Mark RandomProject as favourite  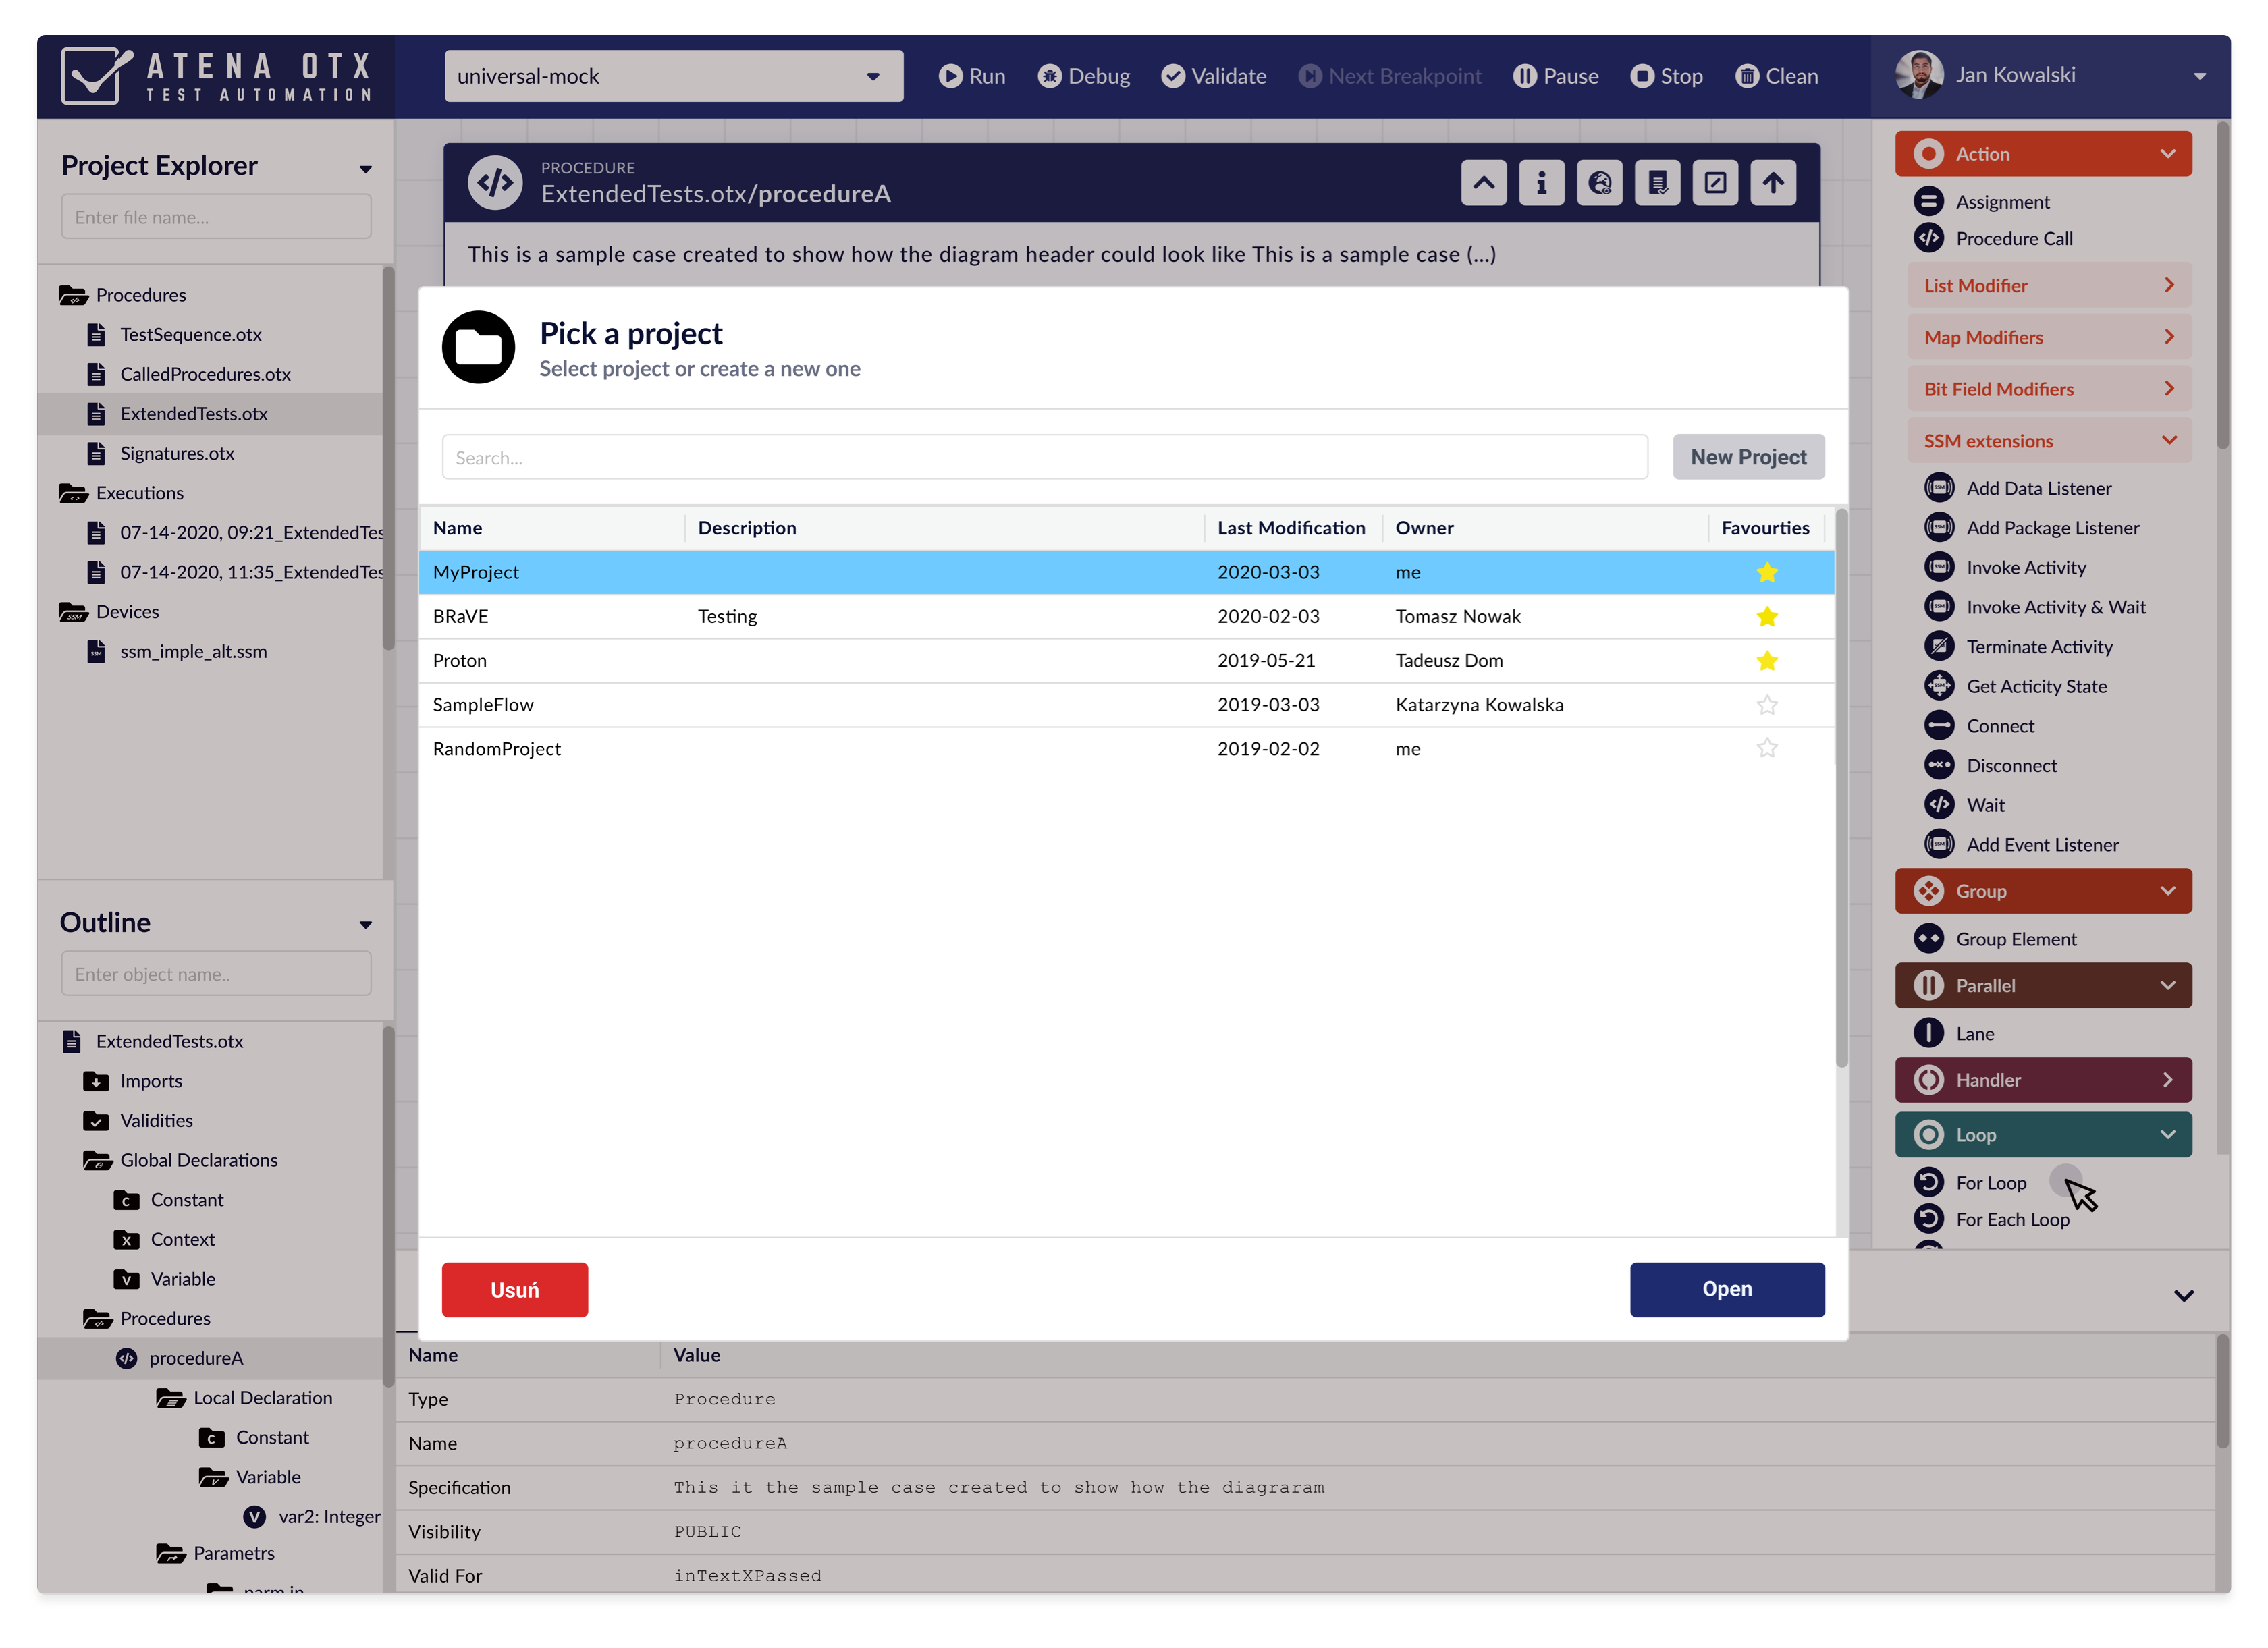1767,748
